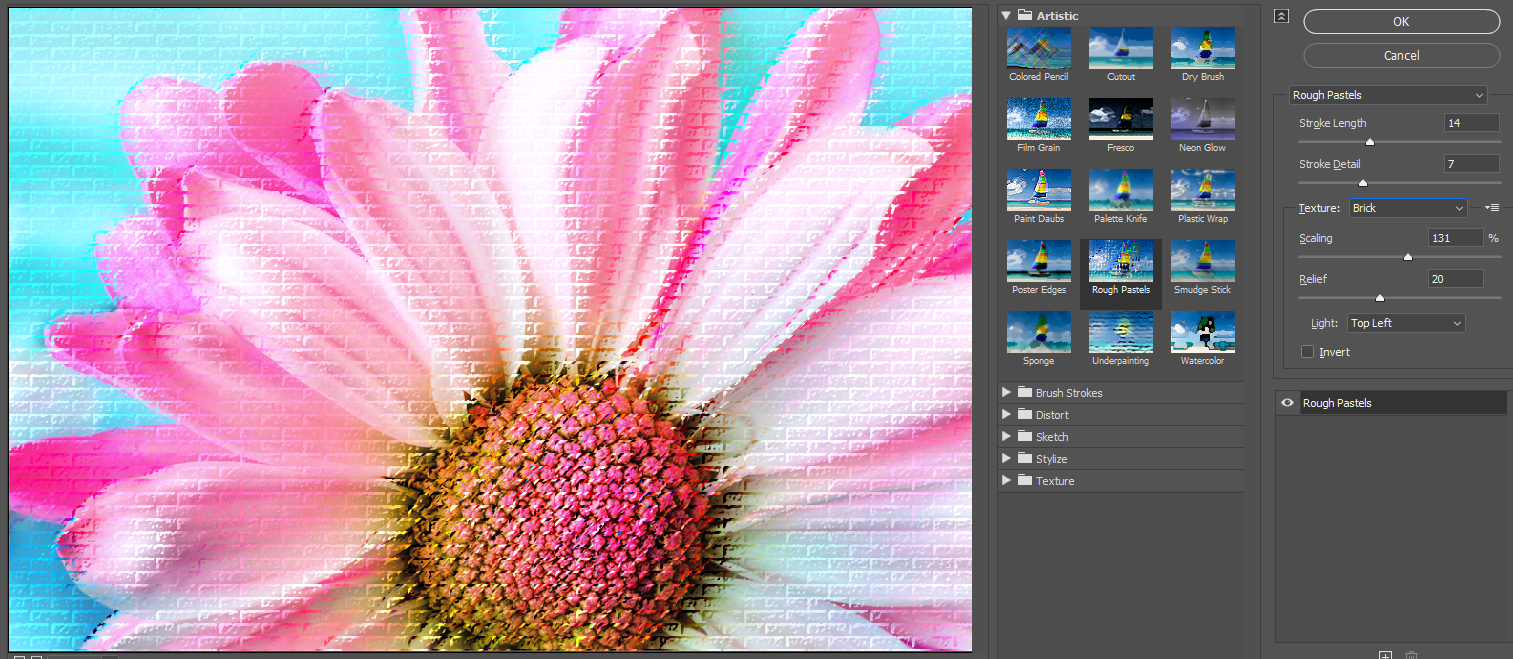The image size is (1513, 659).
Task: Add a new effect layer
Action: (1385, 655)
